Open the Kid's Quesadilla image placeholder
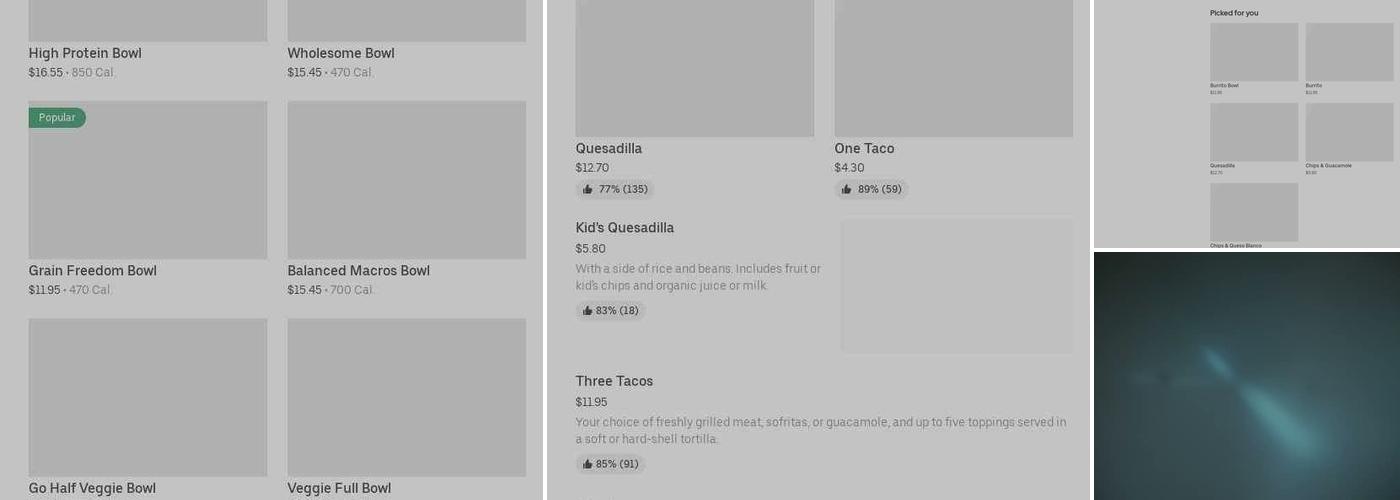The image size is (1400, 500). 957,286
